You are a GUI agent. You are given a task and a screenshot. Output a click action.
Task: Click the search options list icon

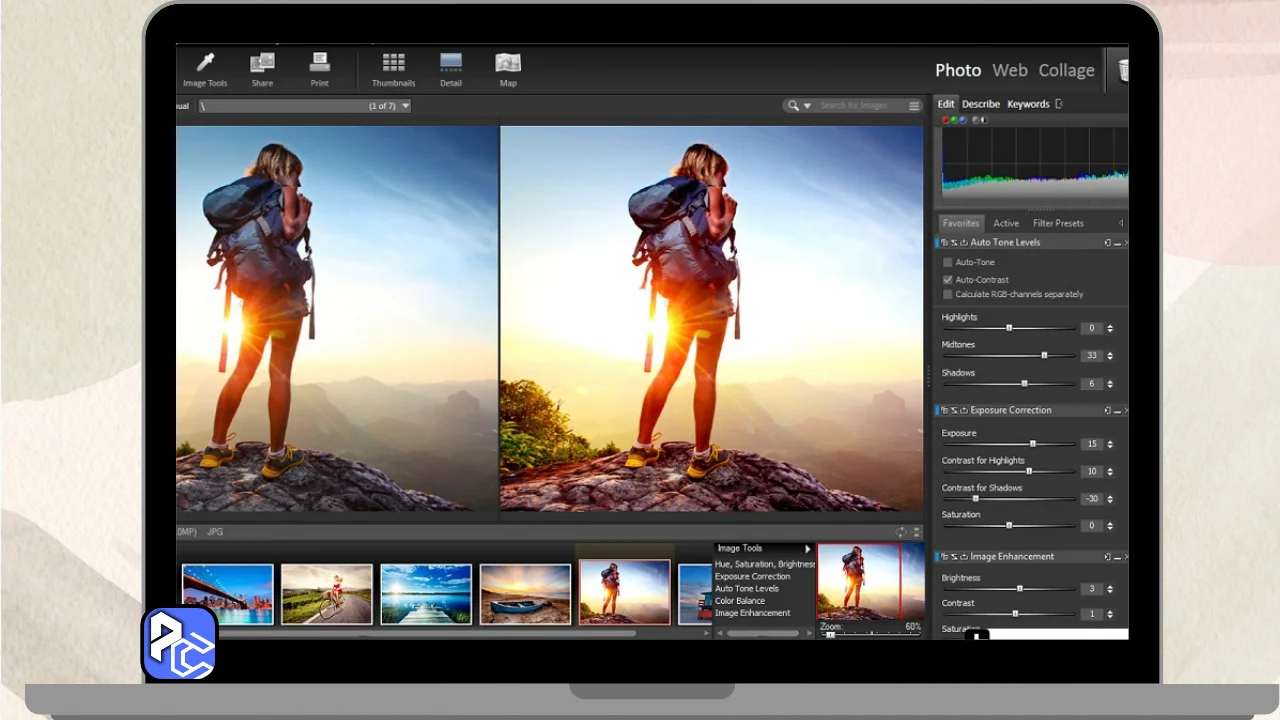point(914,106)
